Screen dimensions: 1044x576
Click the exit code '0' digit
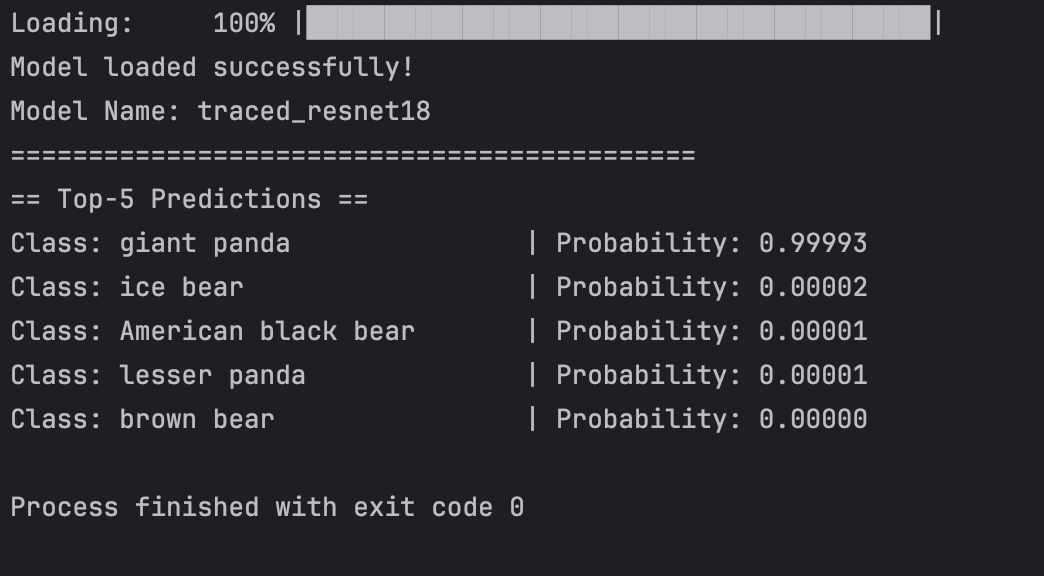[x=516, y=507]
